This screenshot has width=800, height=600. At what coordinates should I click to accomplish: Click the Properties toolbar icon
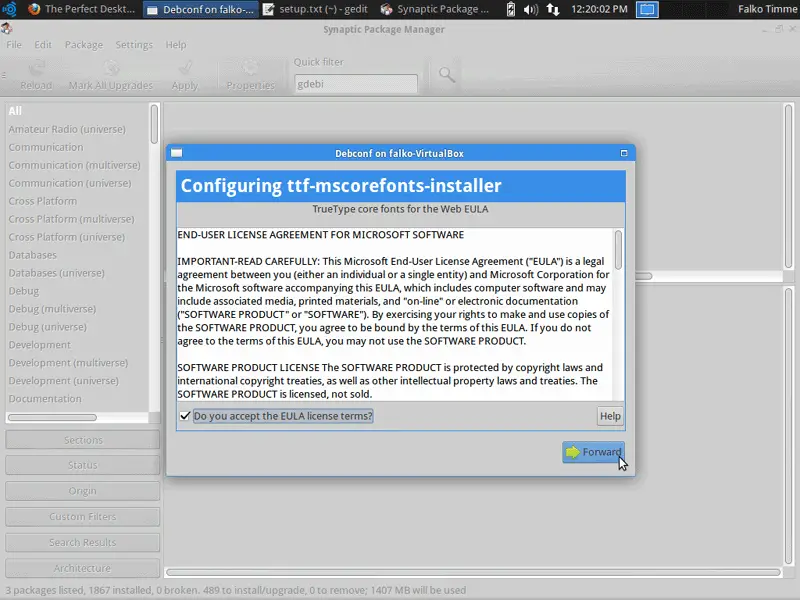250,74
